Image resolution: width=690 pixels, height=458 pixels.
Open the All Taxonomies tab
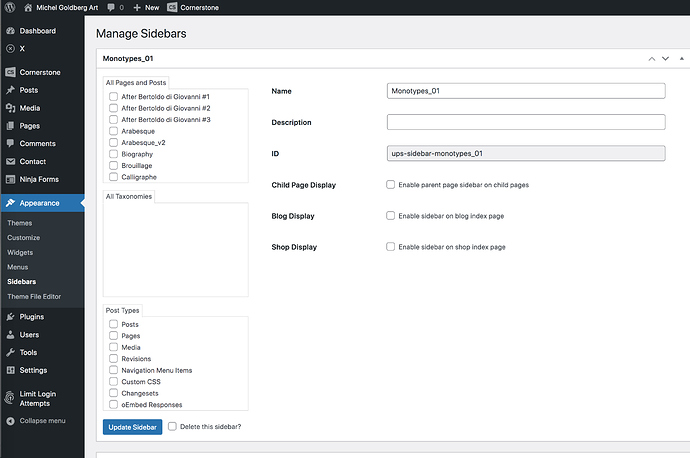click(x=128, y=197)
